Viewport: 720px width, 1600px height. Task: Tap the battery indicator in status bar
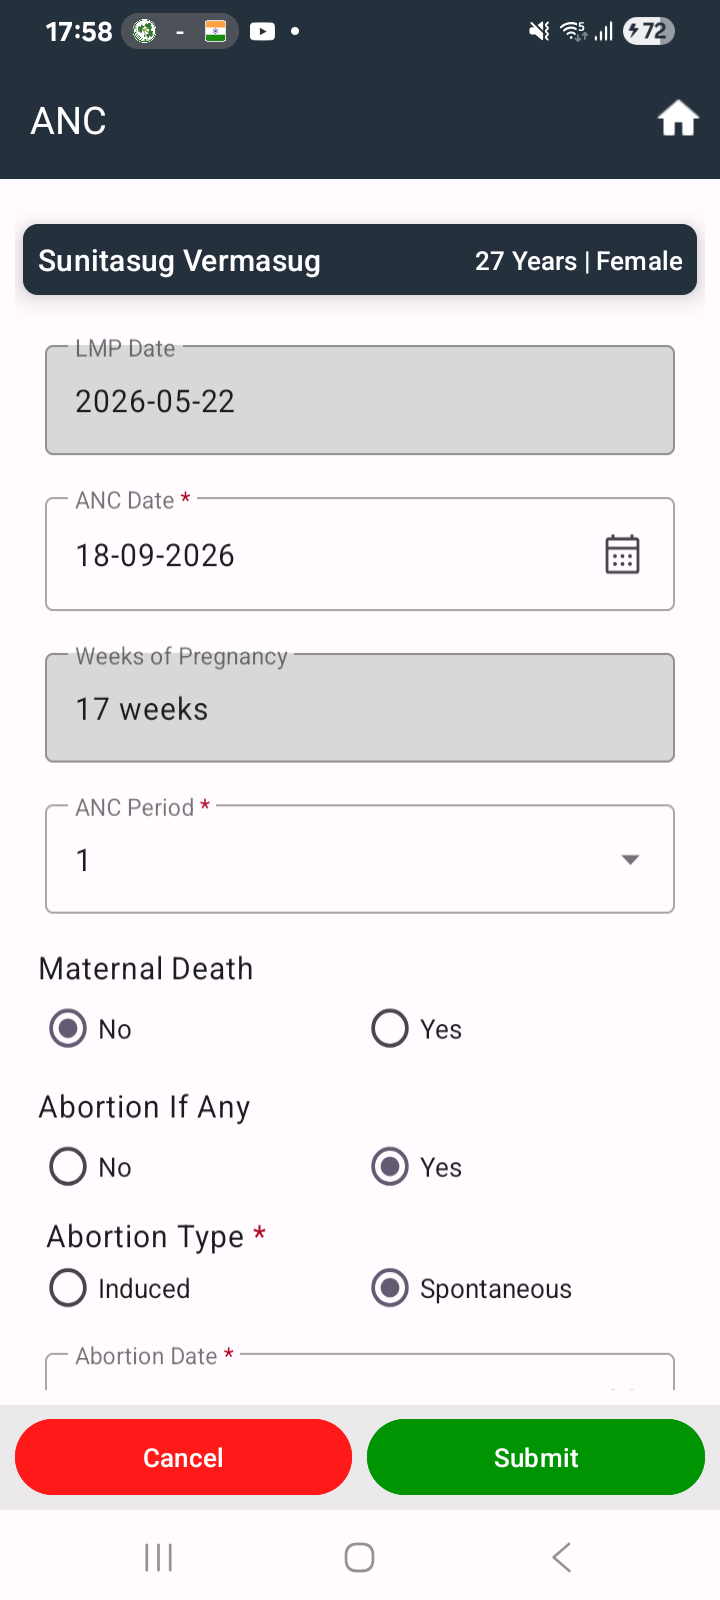648,32
